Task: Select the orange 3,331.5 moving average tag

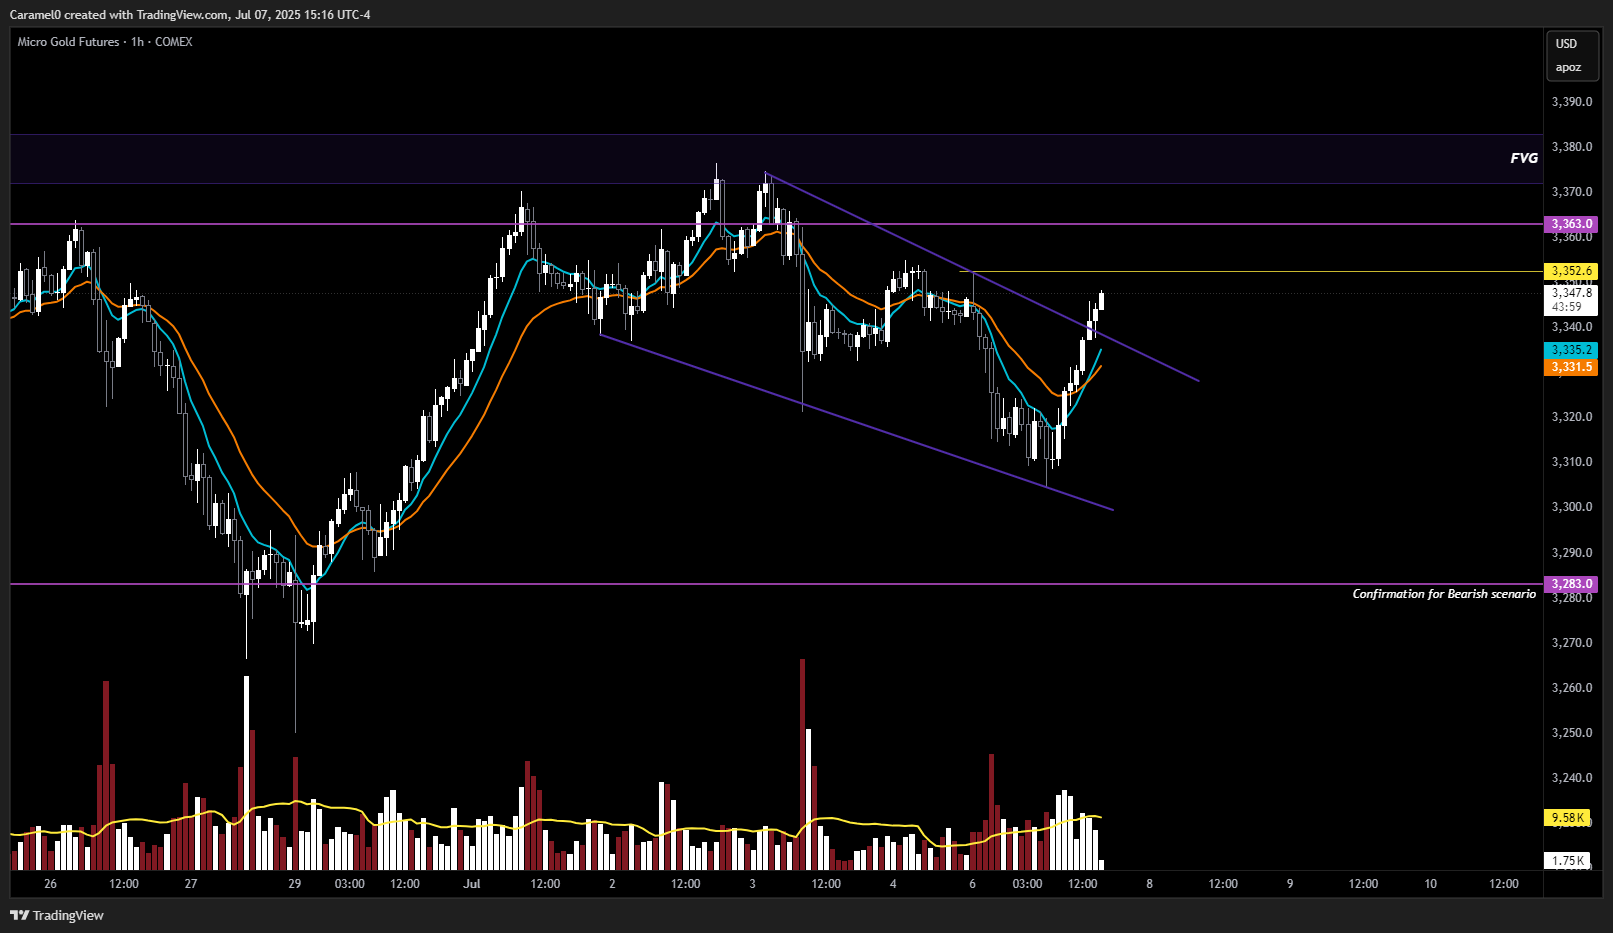Action: pyautogui.click(x=1572, y=367)
